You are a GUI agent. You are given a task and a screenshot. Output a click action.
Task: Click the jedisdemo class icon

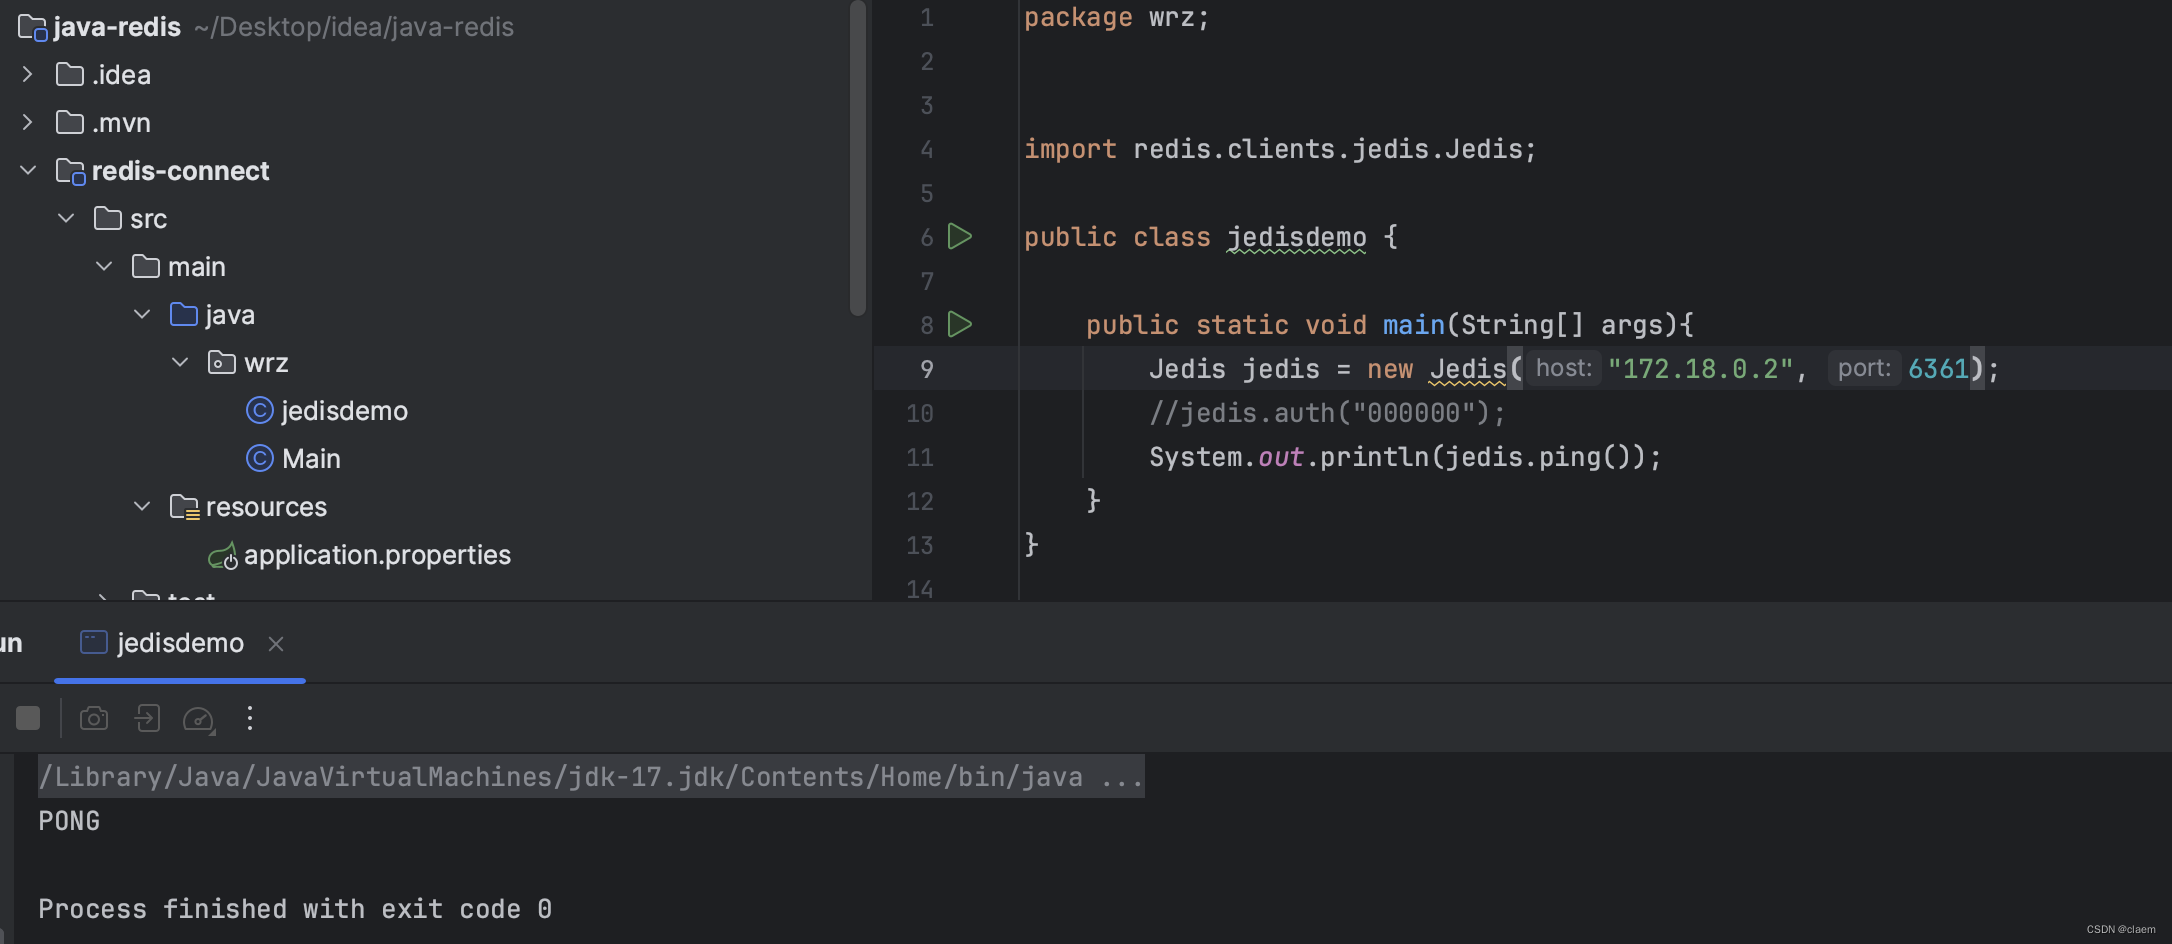point(260,411)
